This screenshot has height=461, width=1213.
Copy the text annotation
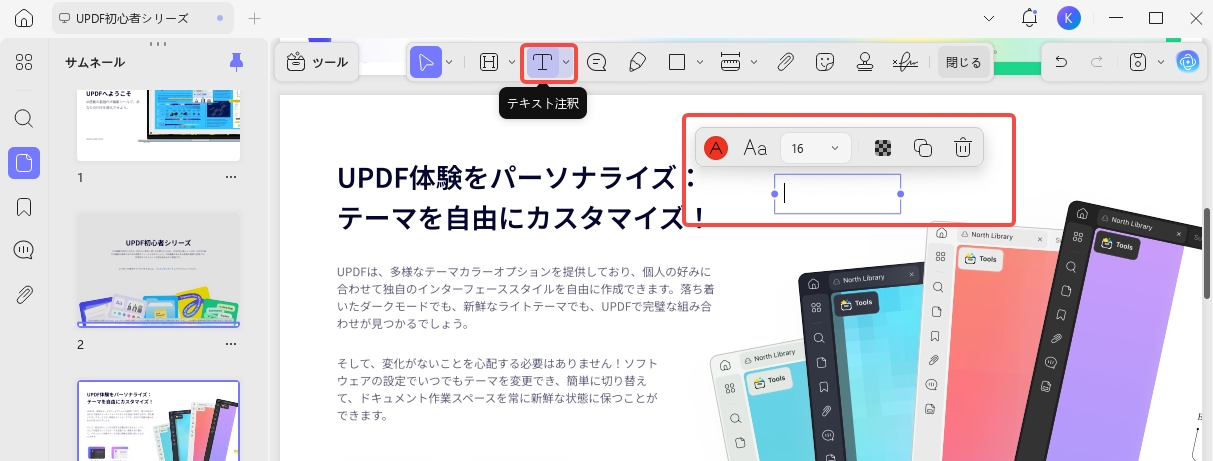pyautogui.click(x=923, y=148)
